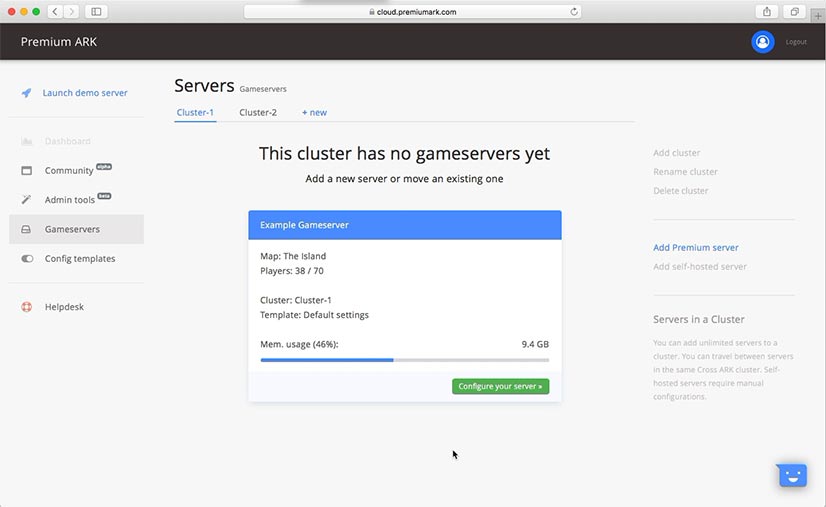This screenshot has width=826, height=507.
Task: Show all Safari tabs overview
Action: [794, 12]
